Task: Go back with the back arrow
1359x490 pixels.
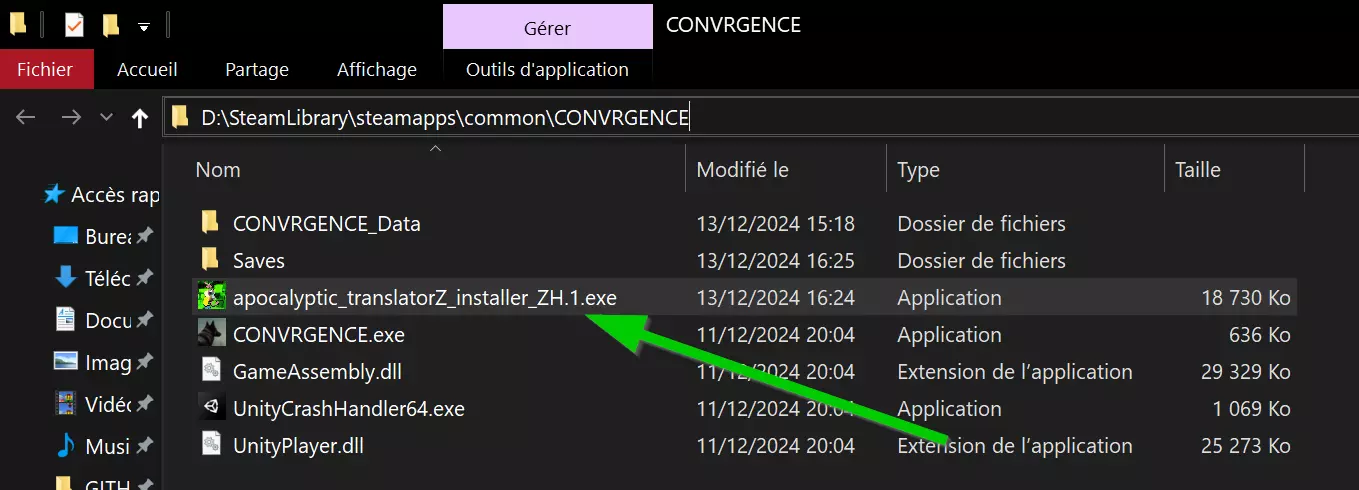Action: point(26,118)
